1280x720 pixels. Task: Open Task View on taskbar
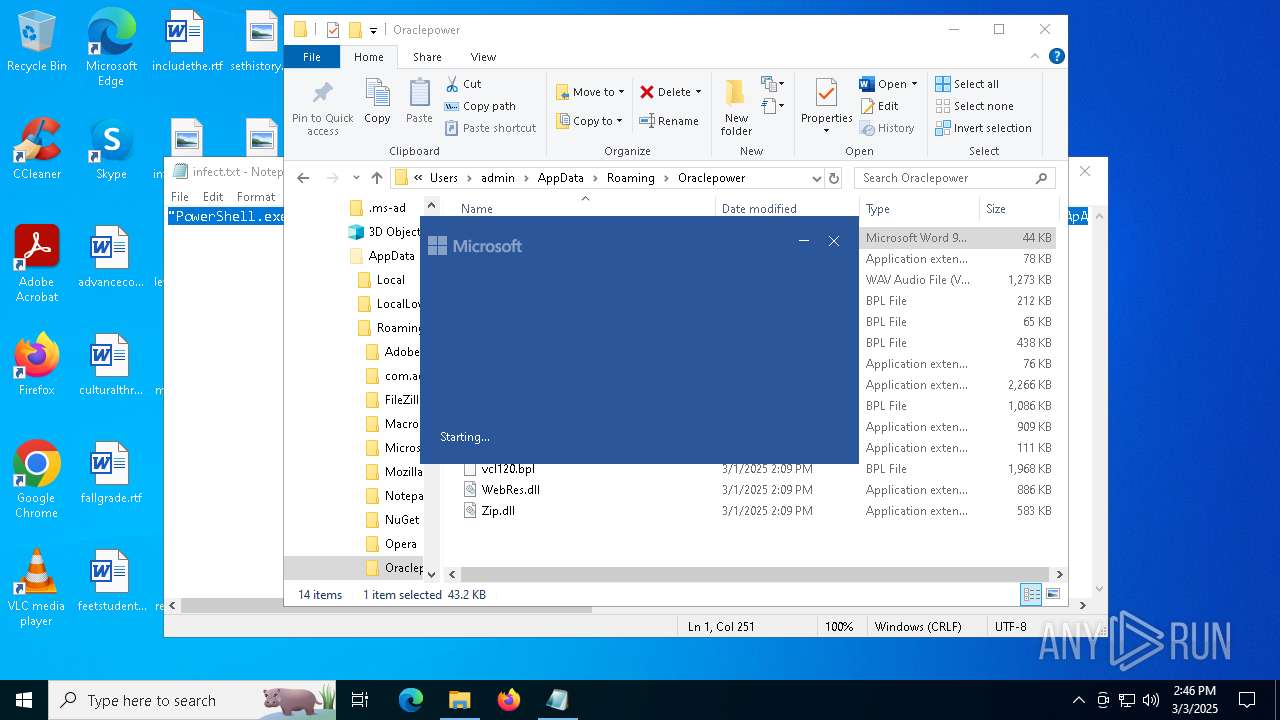point(360,700)
